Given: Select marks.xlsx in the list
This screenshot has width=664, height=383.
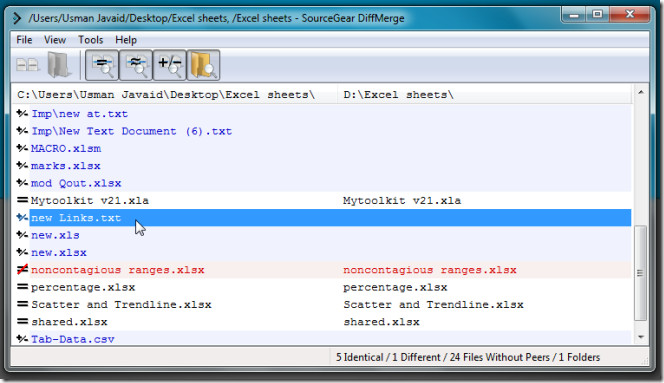Looking at the screenshot, I should click(66, 166).
